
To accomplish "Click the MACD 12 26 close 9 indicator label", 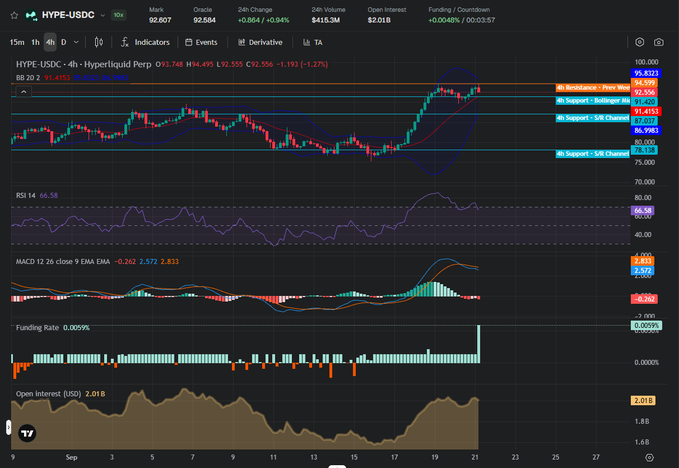I will click(x=63, y=261).
